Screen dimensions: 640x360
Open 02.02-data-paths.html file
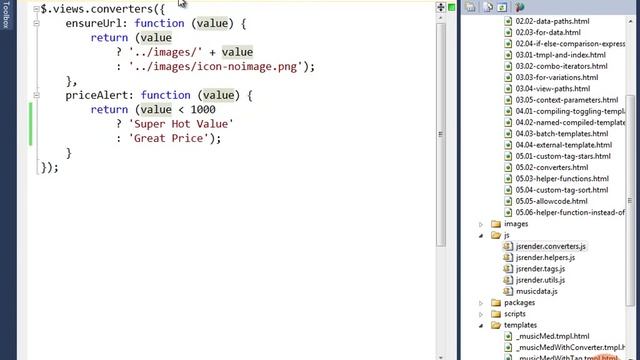pos(552,21)
